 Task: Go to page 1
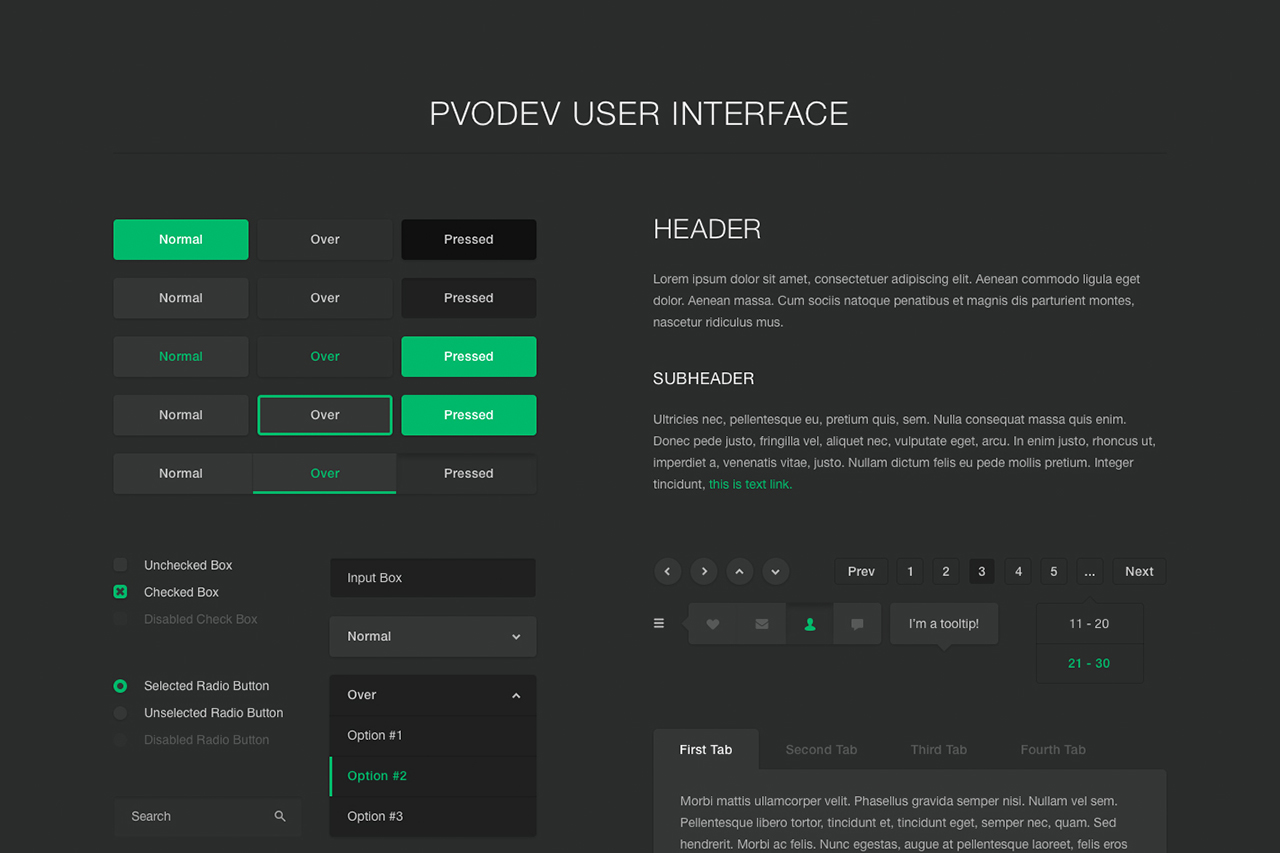[910, 571]
